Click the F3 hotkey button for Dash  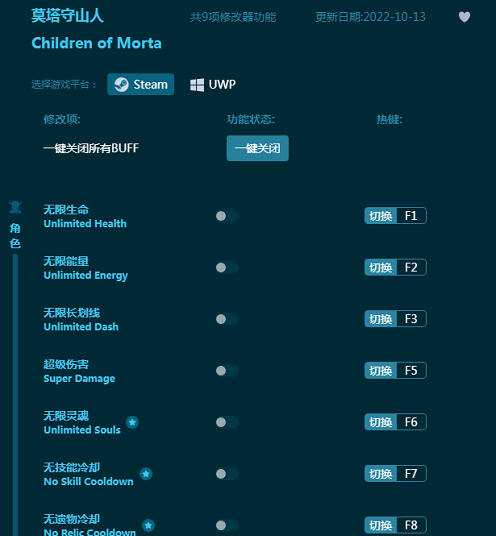pyautogui.click(x=396, y=319)
